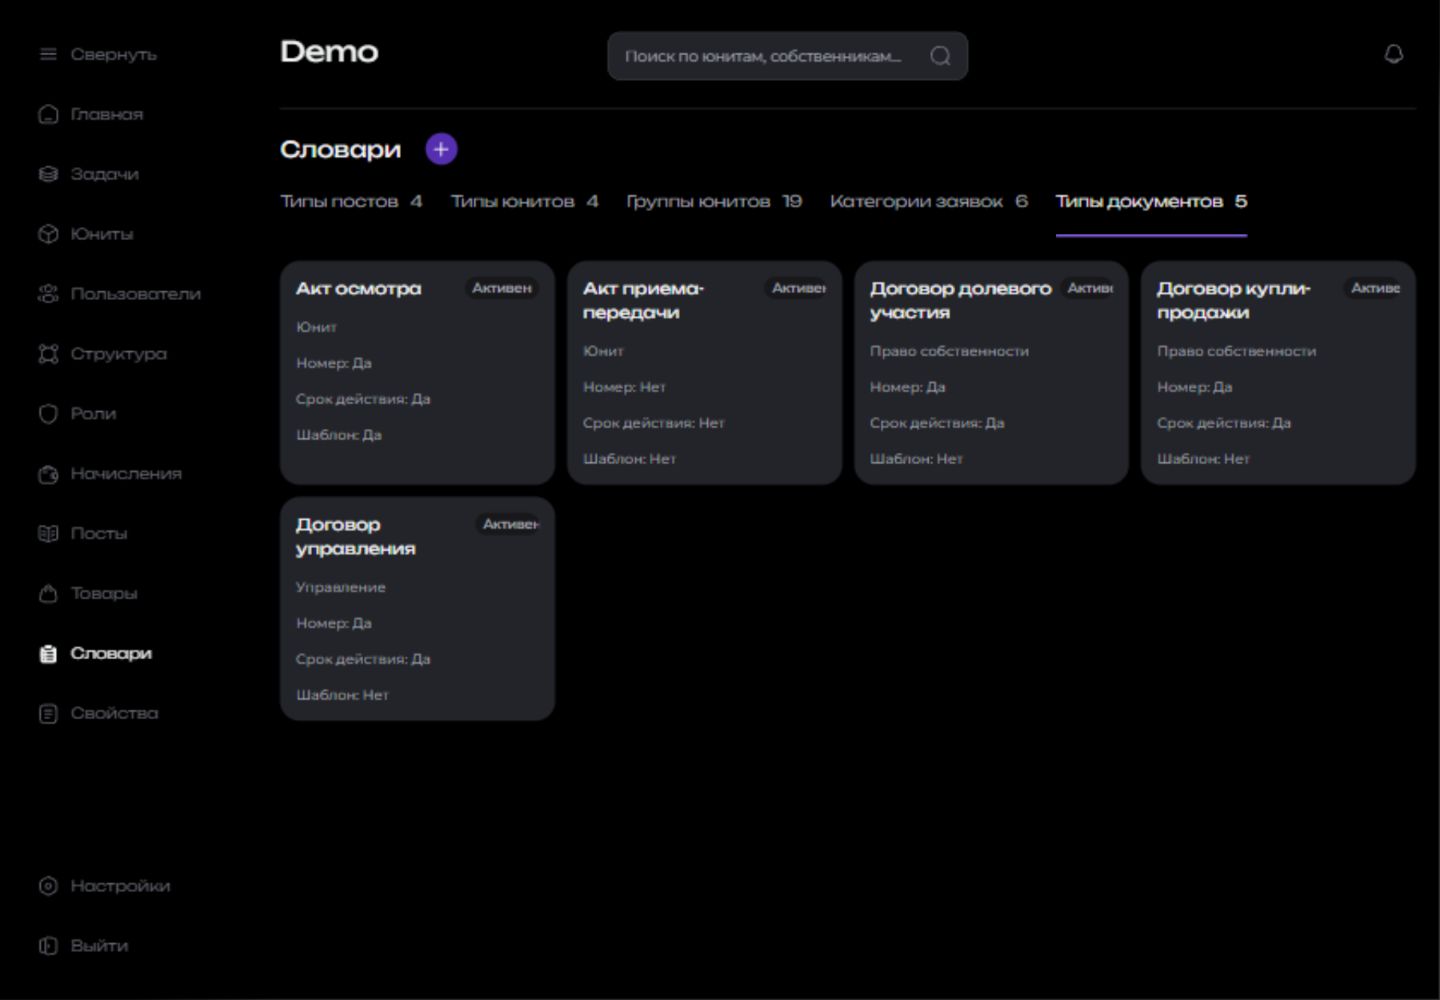The image size is (1440, 1000).
Task: Click the Словари clipboard icon
Action: pos(48,654)
